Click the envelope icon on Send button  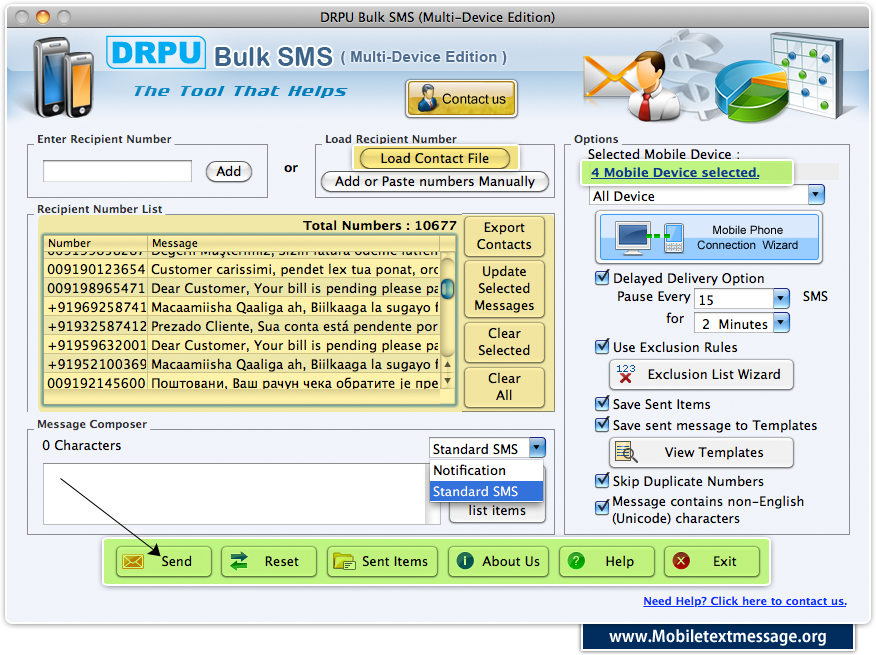[133, 561]
